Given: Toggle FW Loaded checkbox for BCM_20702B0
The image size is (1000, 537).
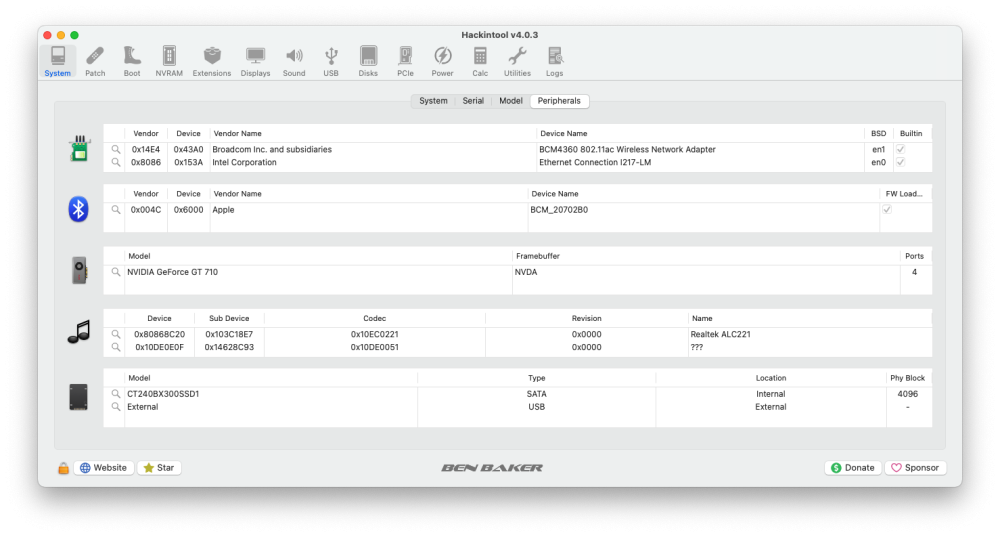Looking at the screenshot, I should (x=886, y=209).
